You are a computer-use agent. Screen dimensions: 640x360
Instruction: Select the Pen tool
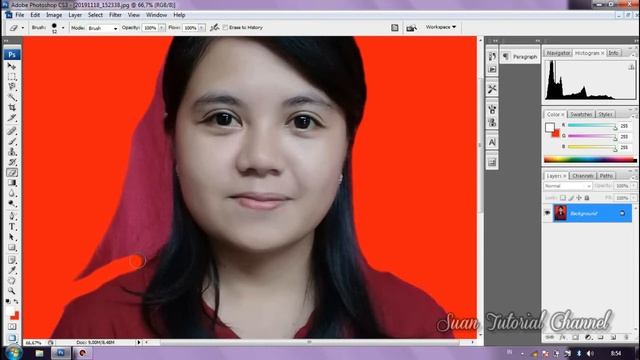(12, 216)
